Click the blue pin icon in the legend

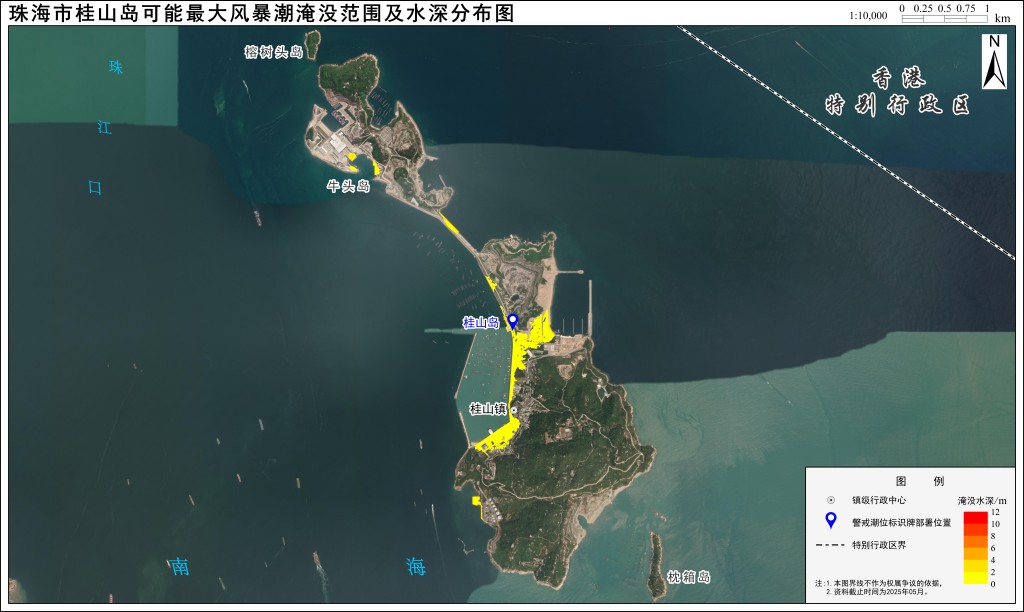pos(831,520)
